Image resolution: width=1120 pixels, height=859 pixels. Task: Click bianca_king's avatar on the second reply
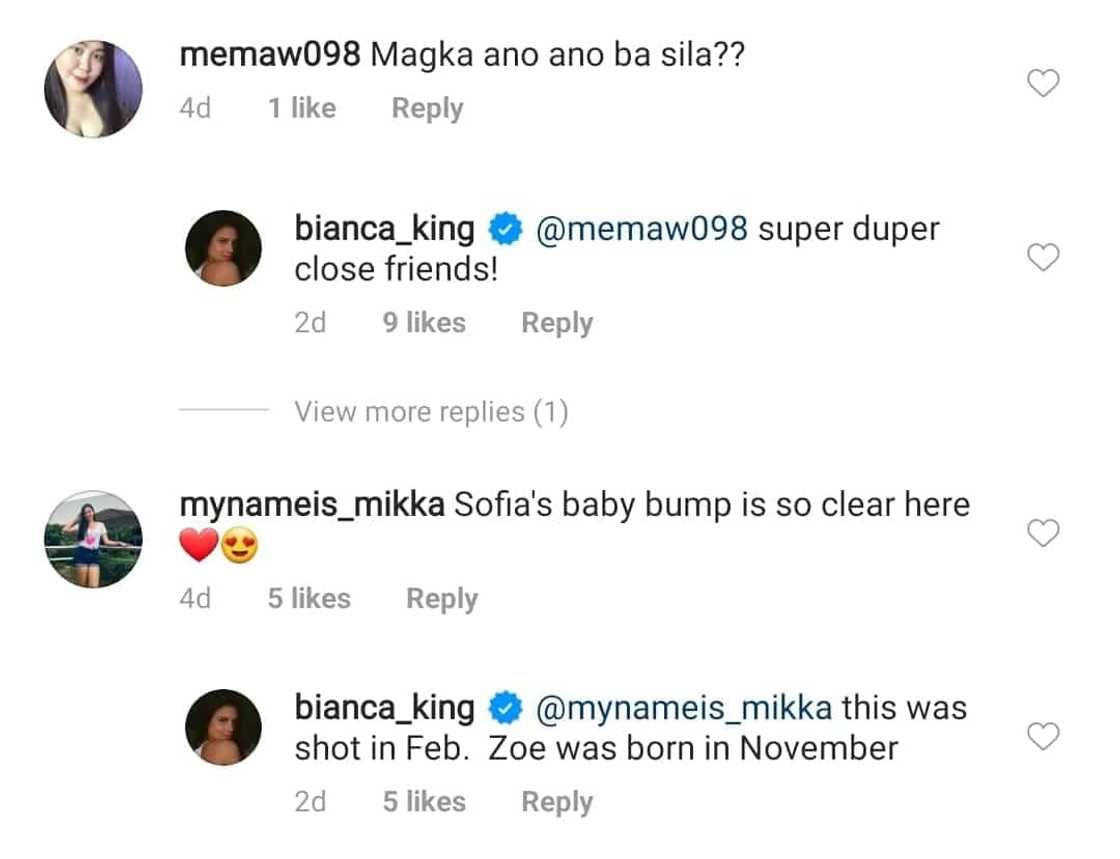222,727
